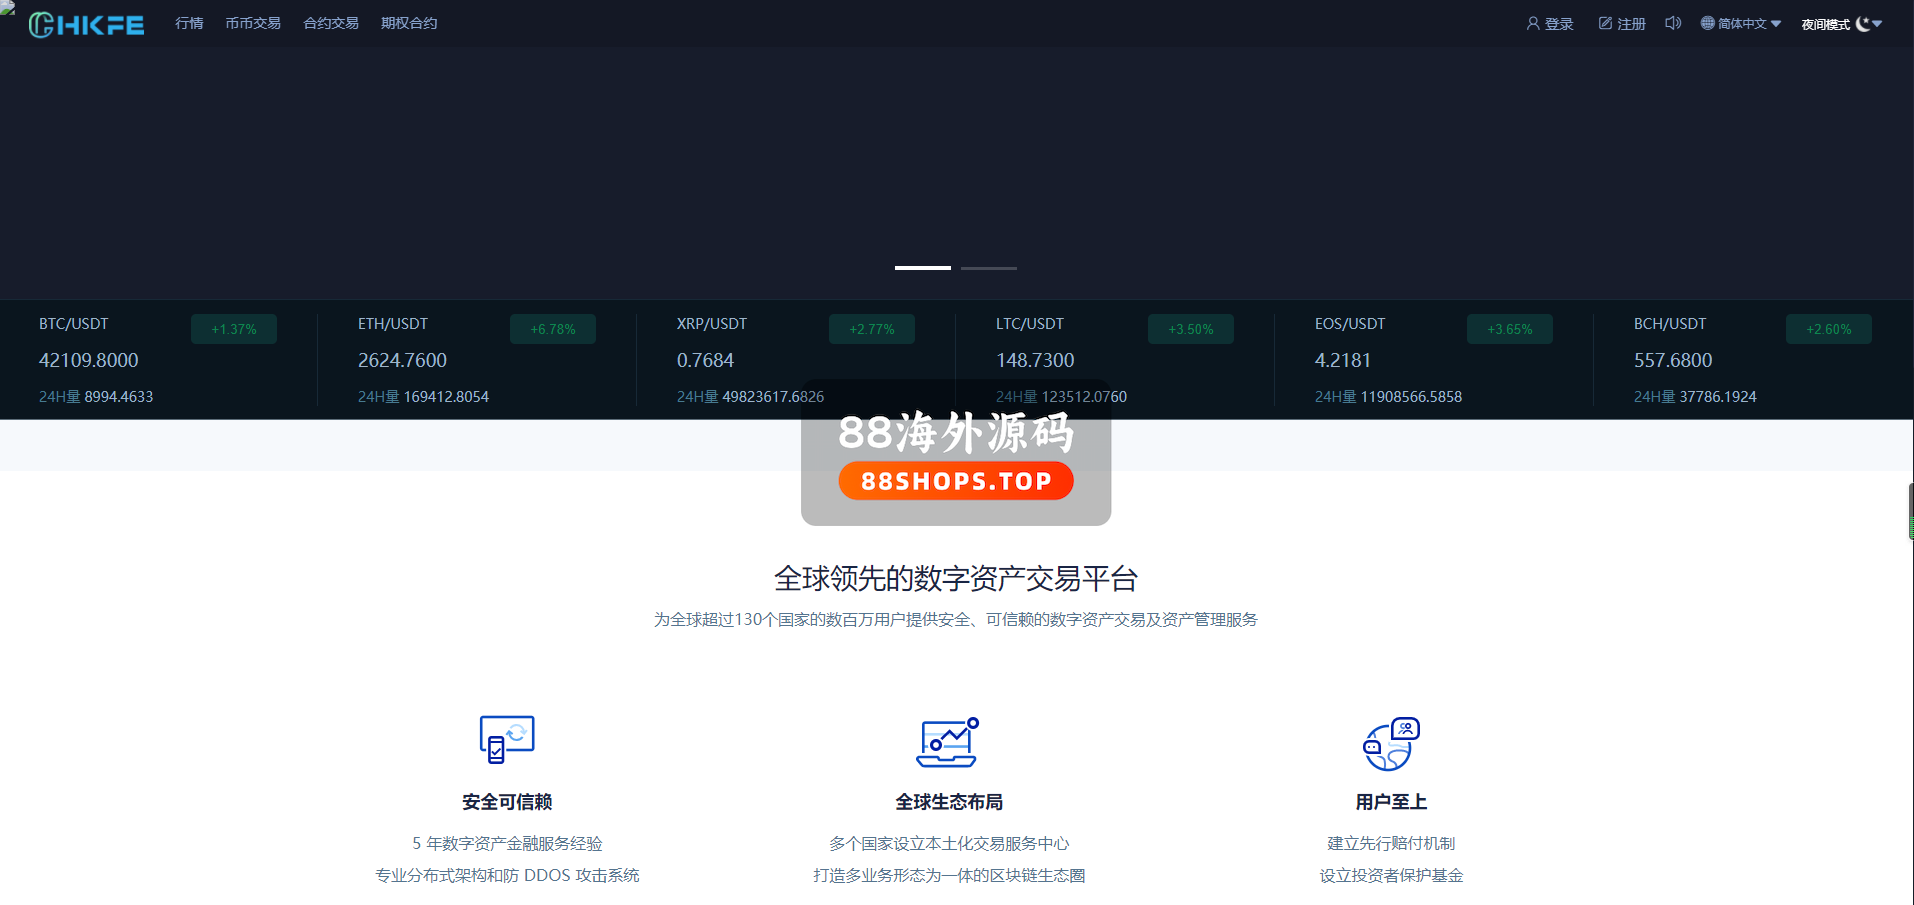Switch to the second carousel slide indicator

pyautogui.click(x=988, y=268)
